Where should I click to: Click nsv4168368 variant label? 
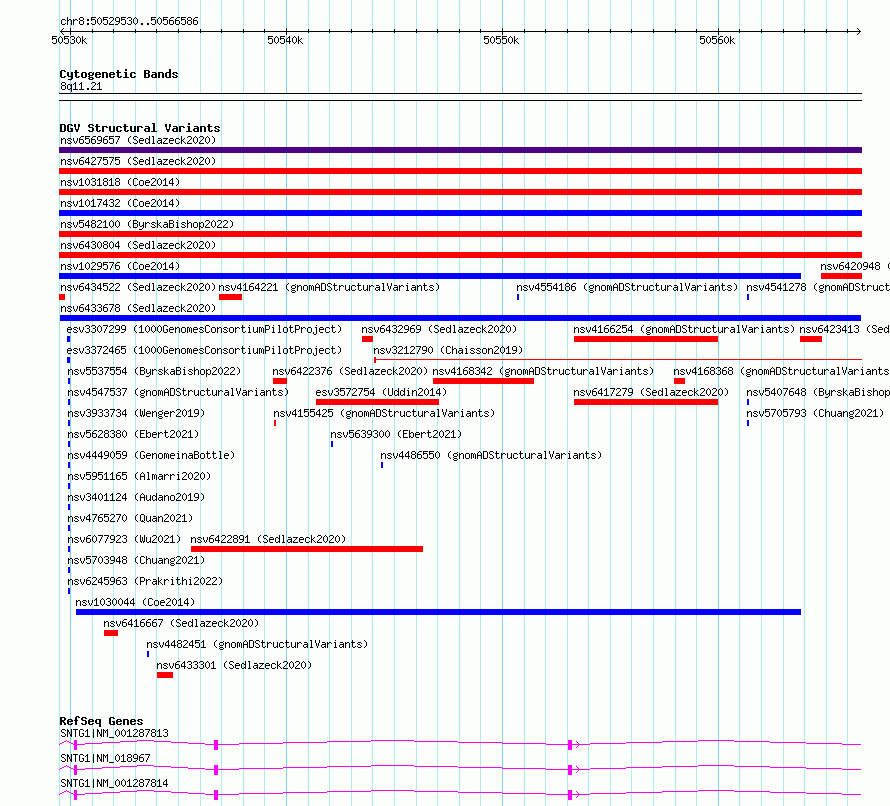pos(782,371)
